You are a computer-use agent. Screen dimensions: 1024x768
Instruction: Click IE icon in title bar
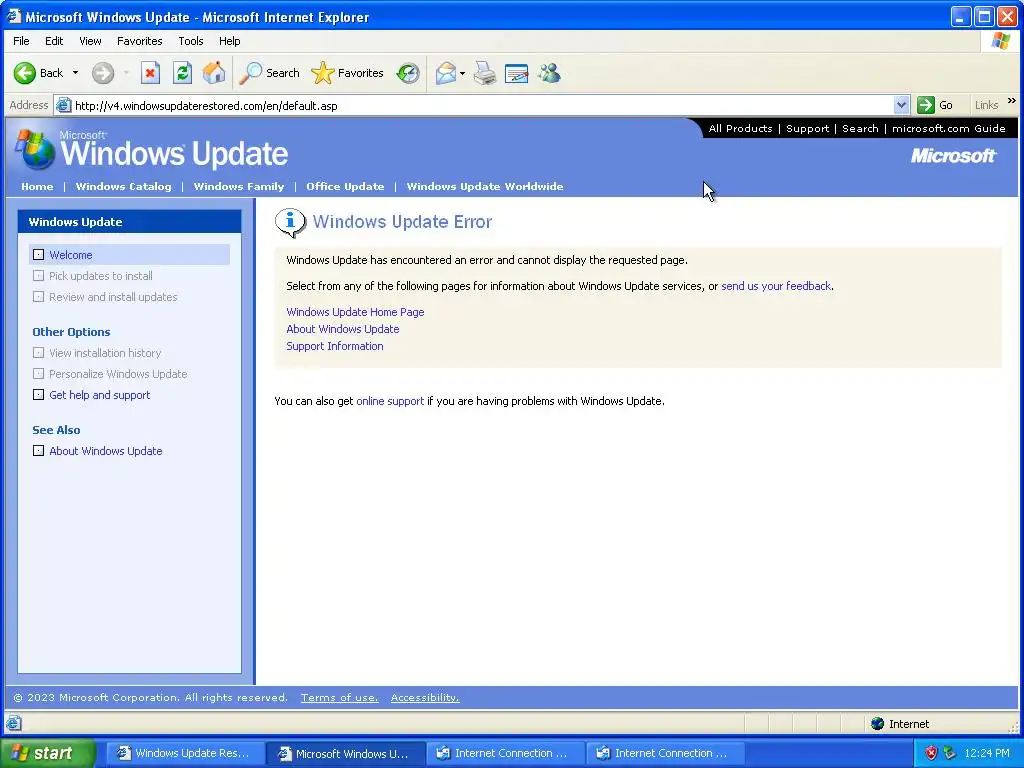[x=14, y=16]
